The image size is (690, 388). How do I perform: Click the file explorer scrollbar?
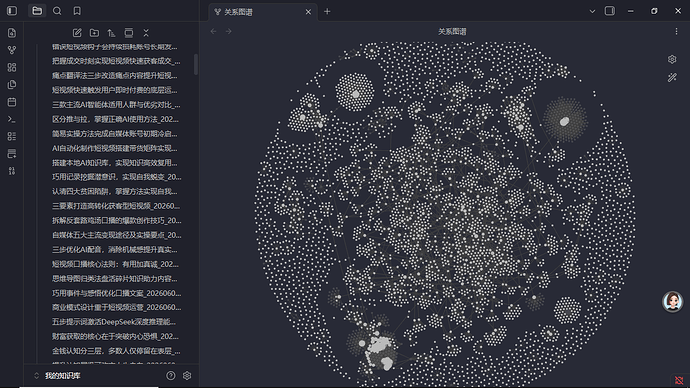(196, 64)
